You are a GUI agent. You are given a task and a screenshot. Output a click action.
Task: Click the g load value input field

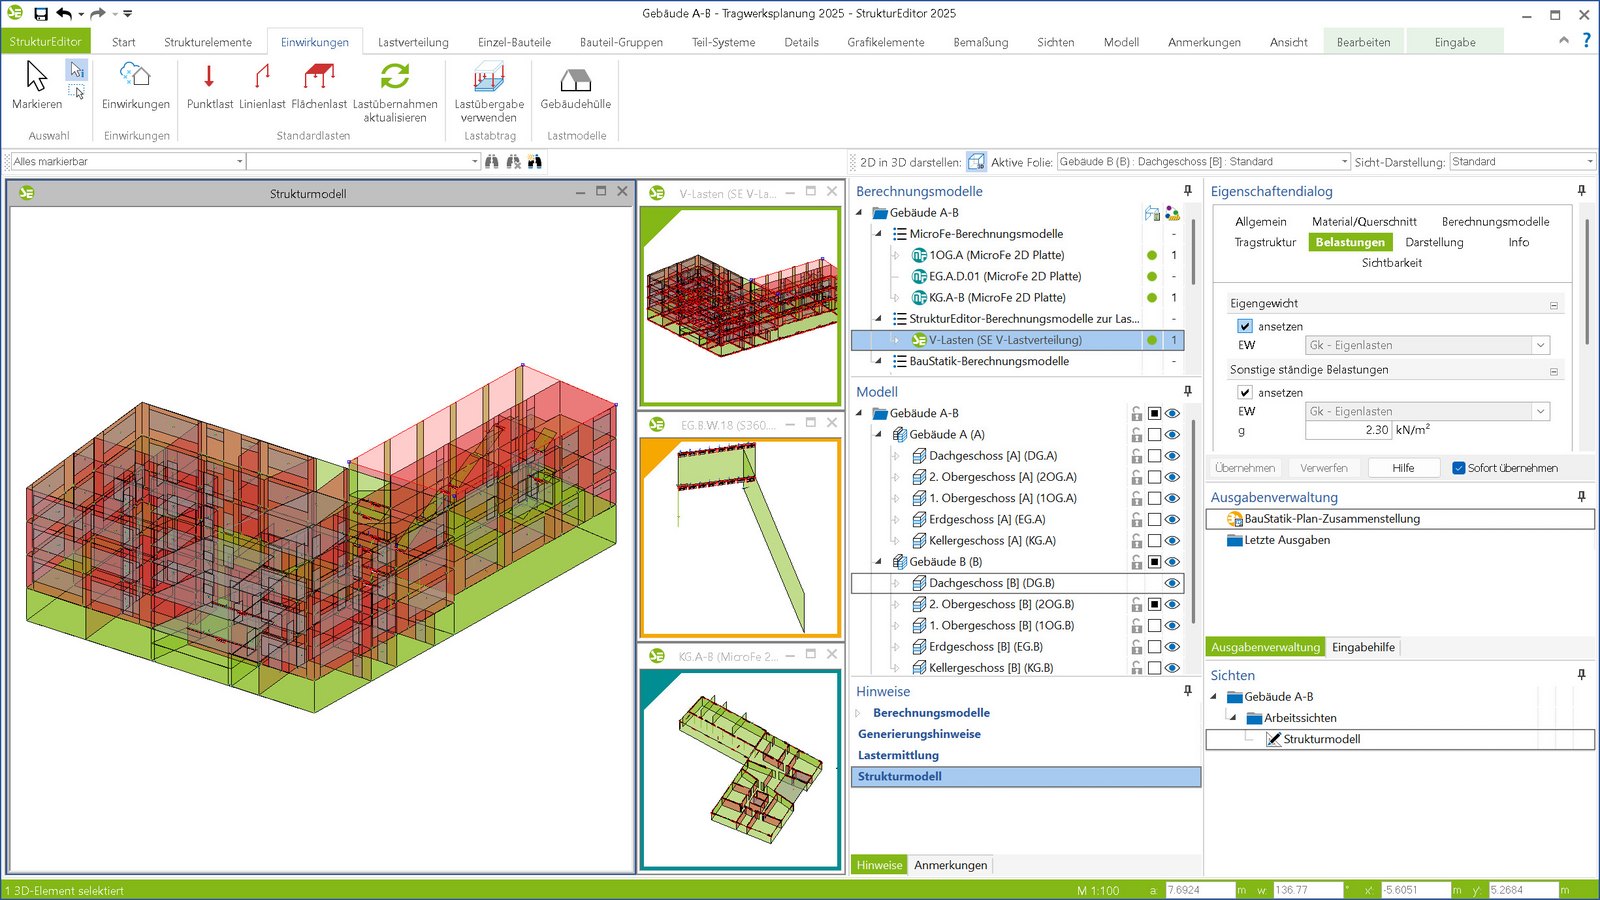point(1348,430)
